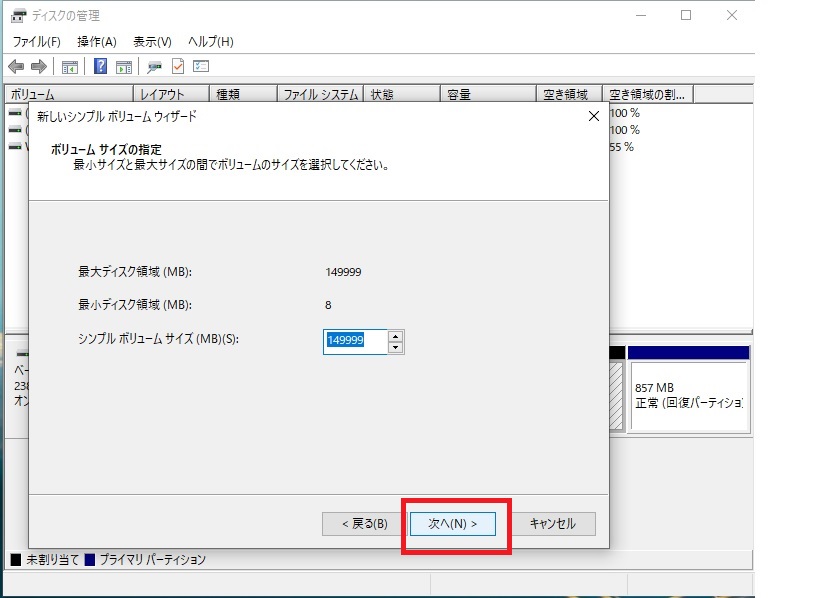Open the ヘルプ(H) menu
The width and height of the screenshot is (819, 598).
click(208, 41)
